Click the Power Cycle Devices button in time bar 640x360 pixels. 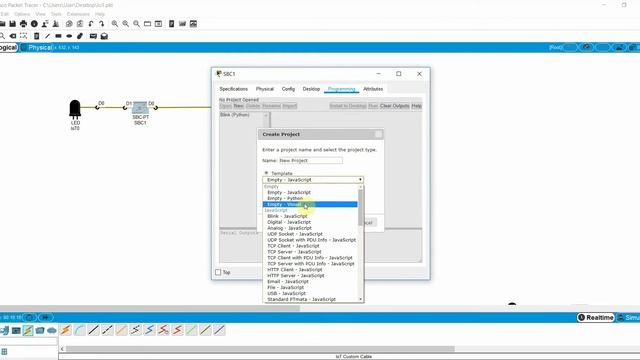(x=30, y=317)
